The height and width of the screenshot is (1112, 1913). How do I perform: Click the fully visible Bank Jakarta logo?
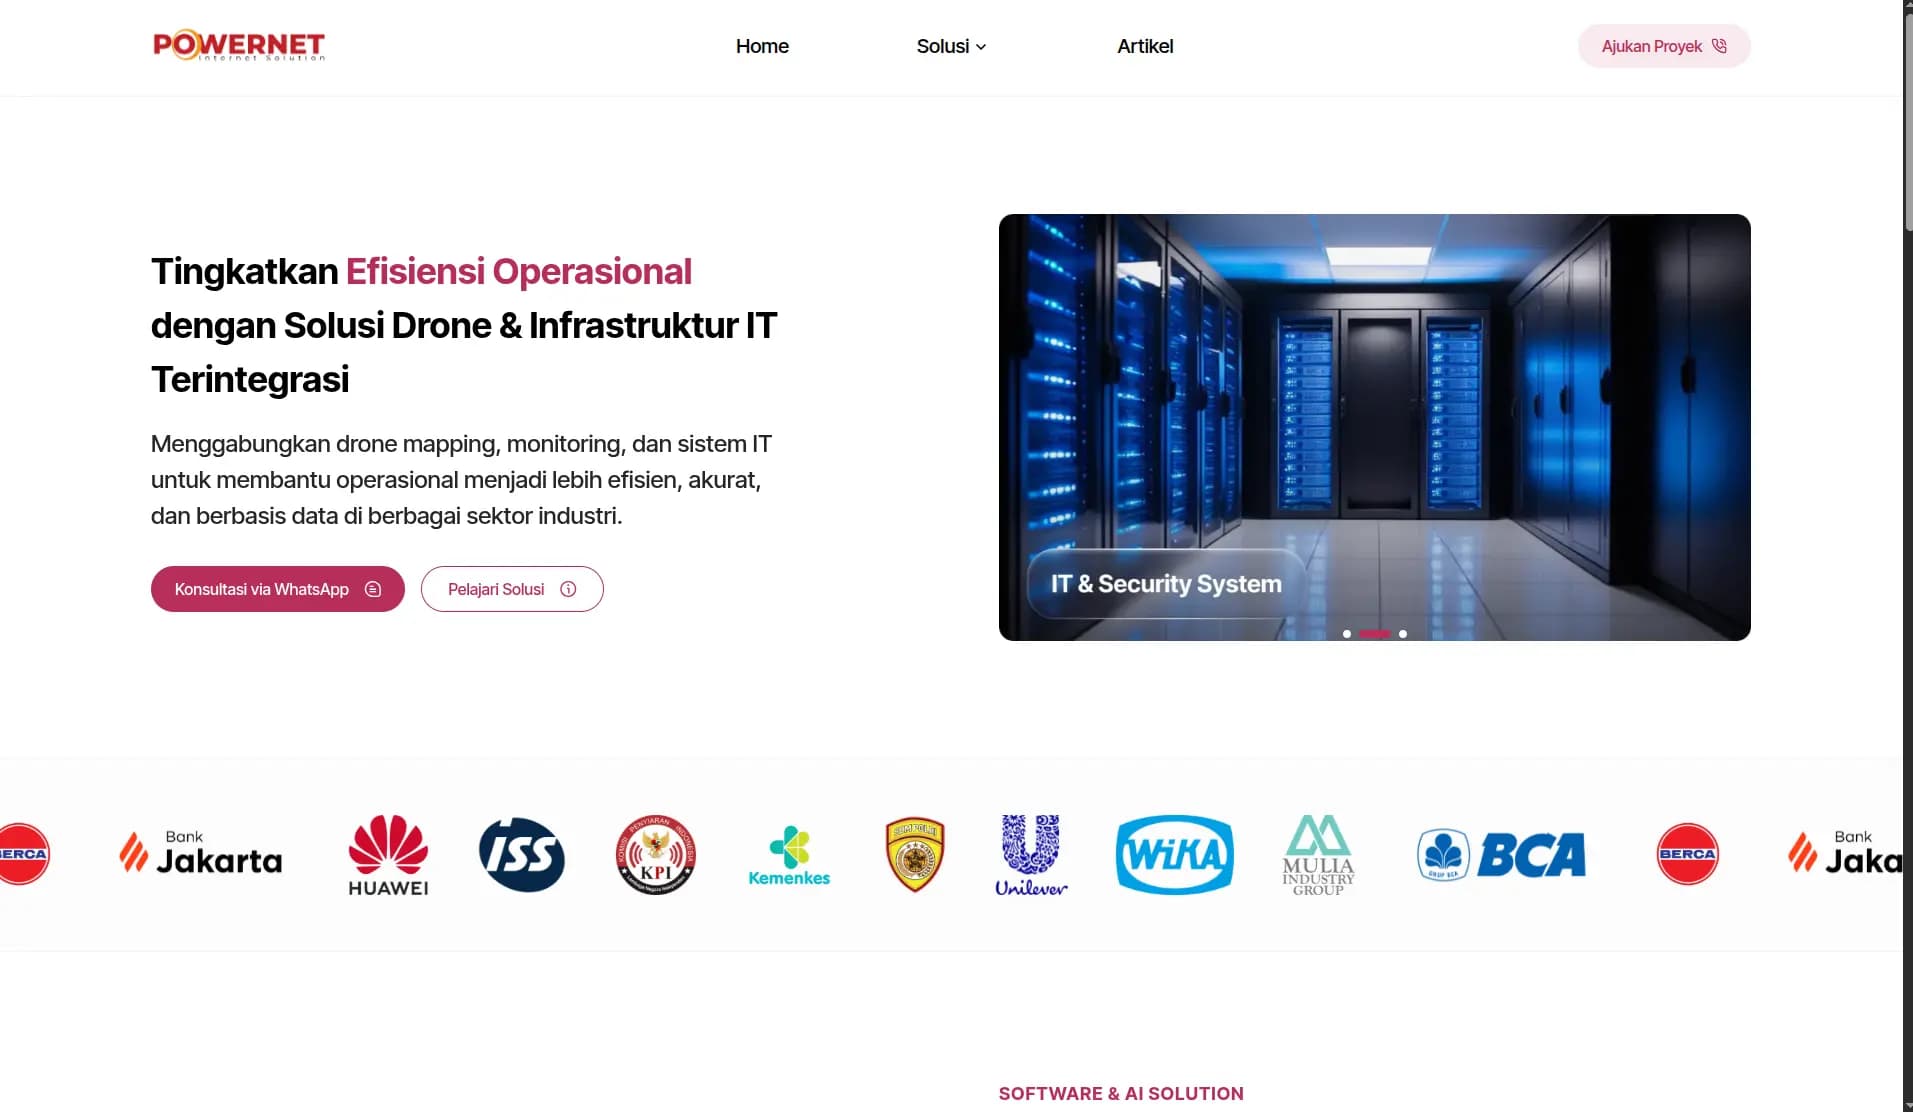pos(201,853)
